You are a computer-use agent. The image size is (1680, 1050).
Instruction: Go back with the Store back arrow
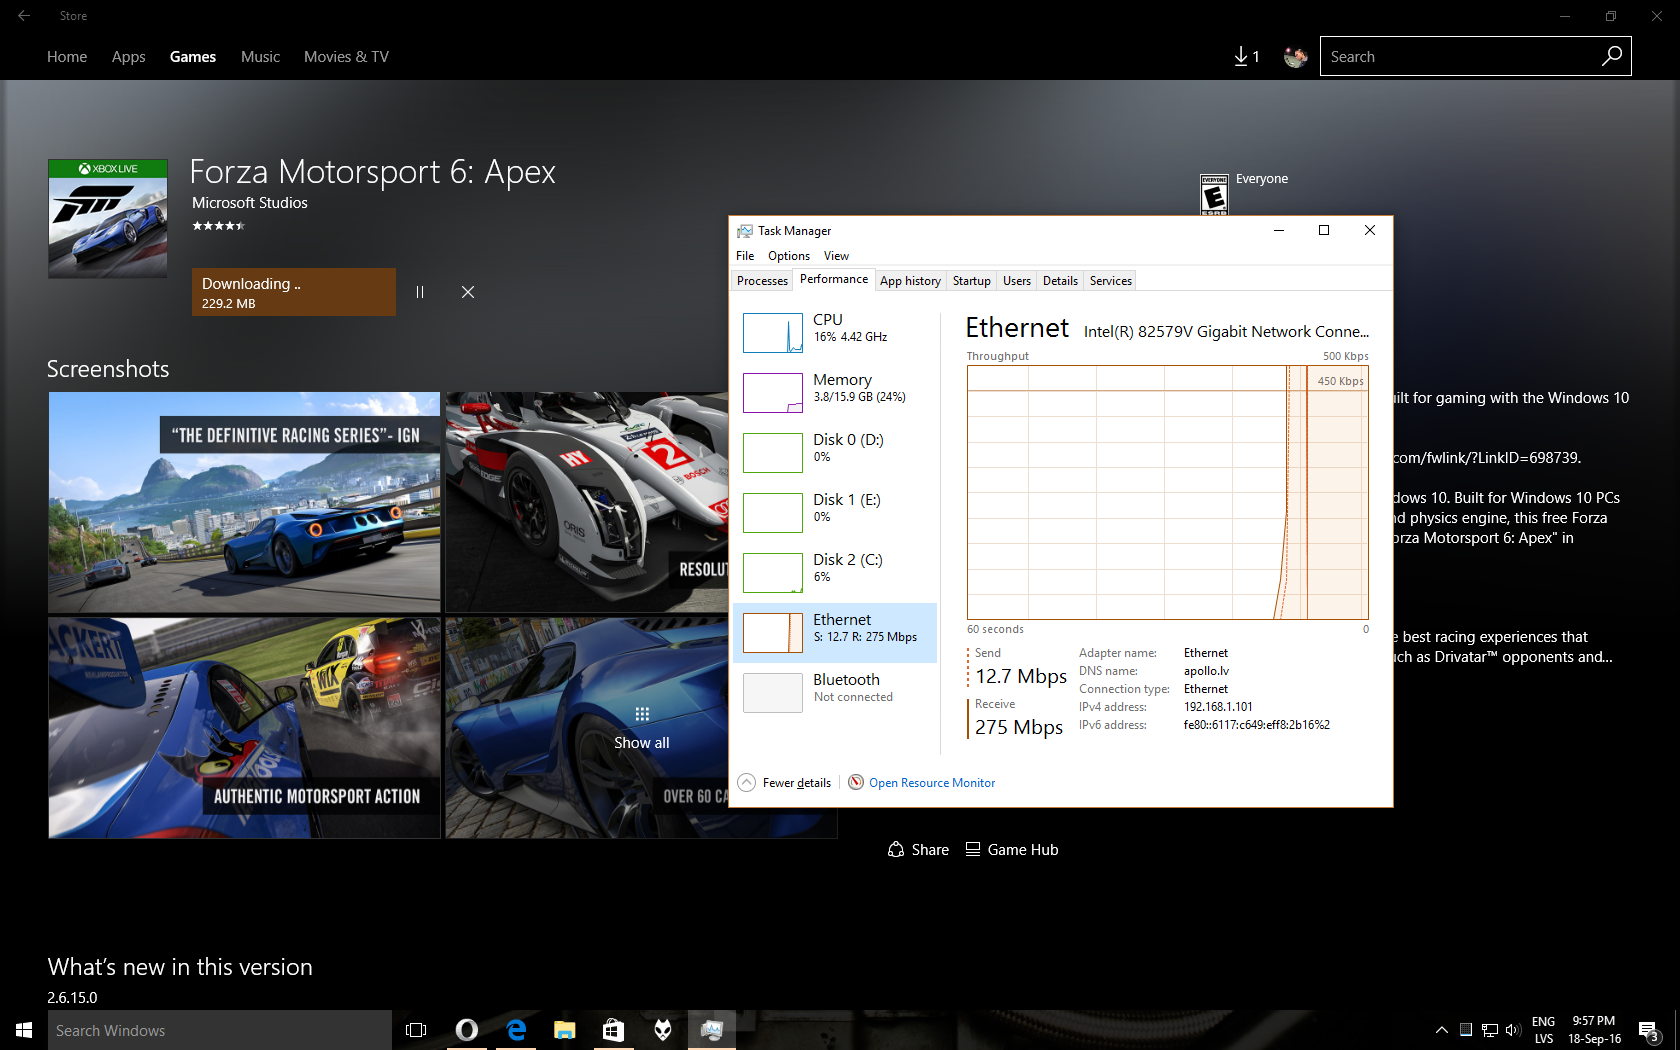tap(24, 16)
